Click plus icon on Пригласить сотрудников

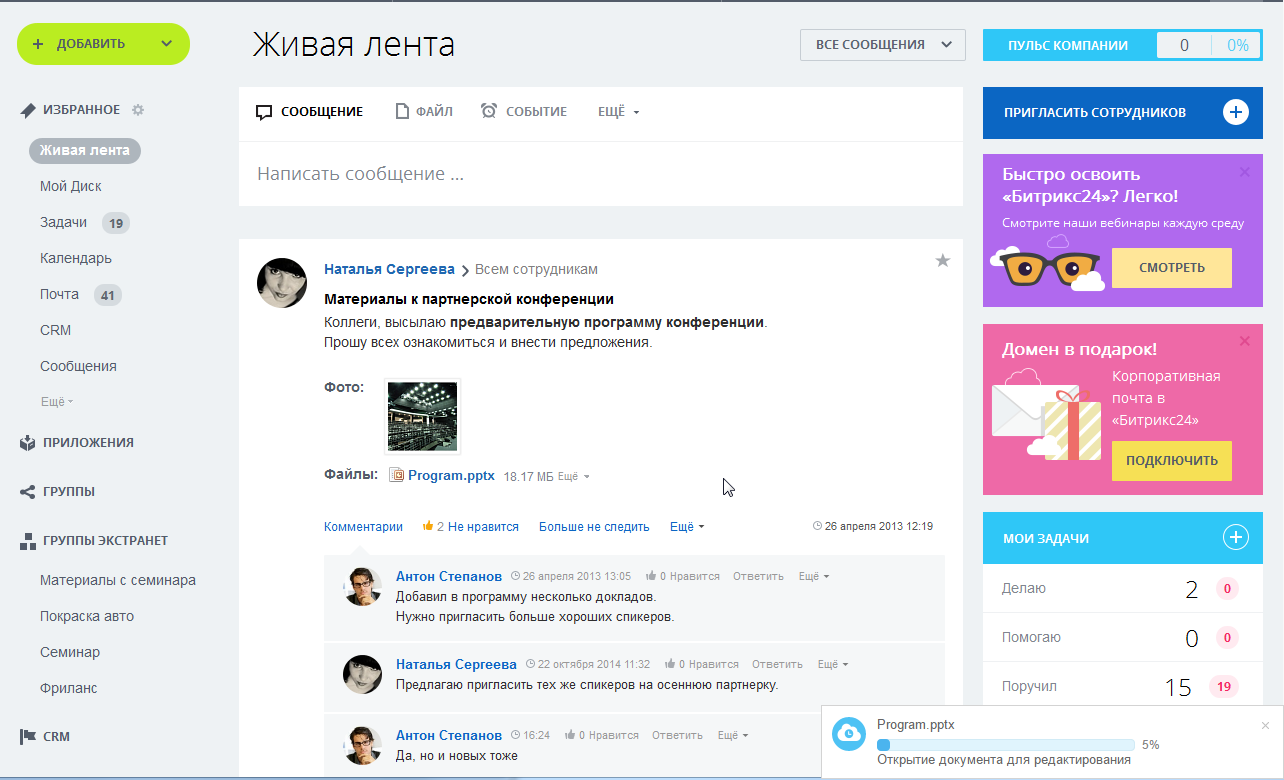pos(1235,112)
